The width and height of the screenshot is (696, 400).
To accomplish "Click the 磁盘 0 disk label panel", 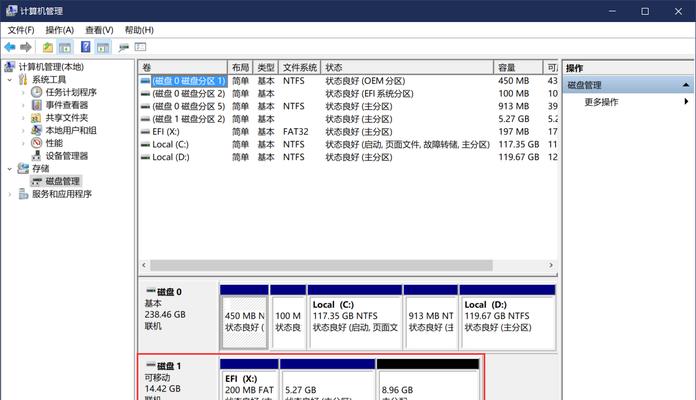I will 179,317.
